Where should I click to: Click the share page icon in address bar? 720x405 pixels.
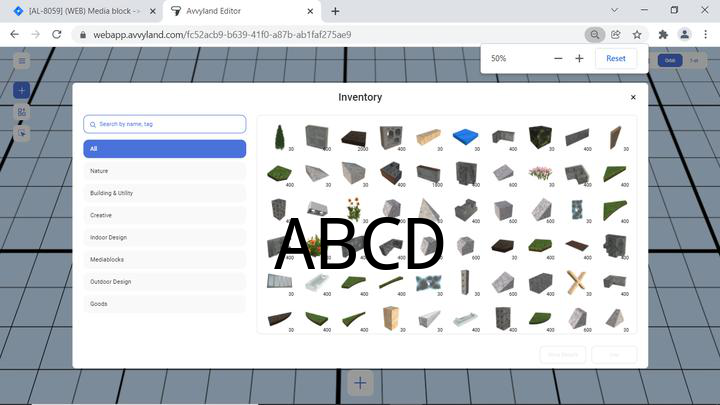click(616, 34)
